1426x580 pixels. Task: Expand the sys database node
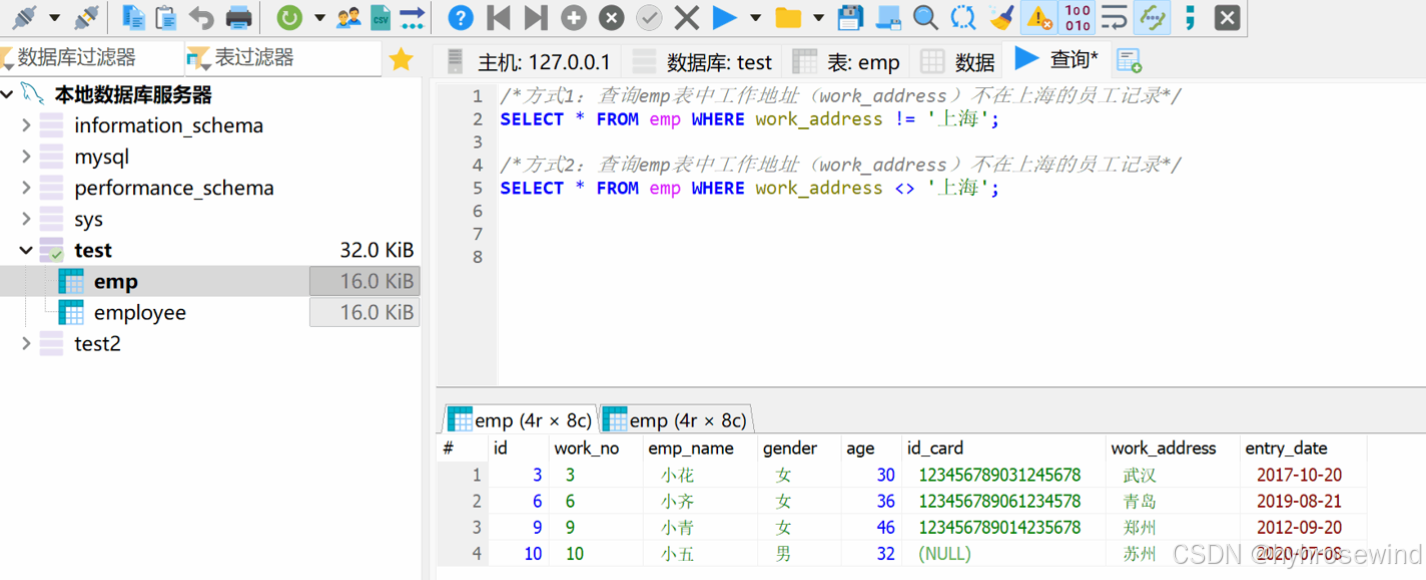tap(26, 219)
